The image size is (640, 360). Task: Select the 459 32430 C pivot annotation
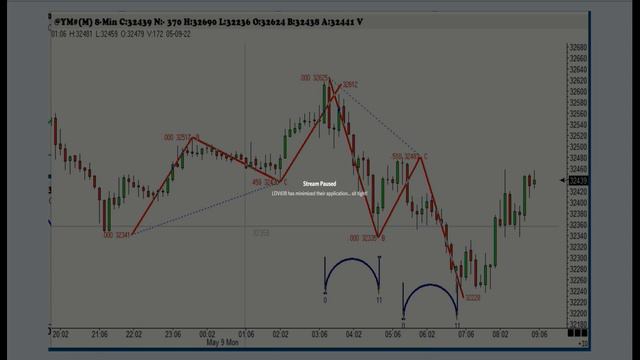coord(269,182)
